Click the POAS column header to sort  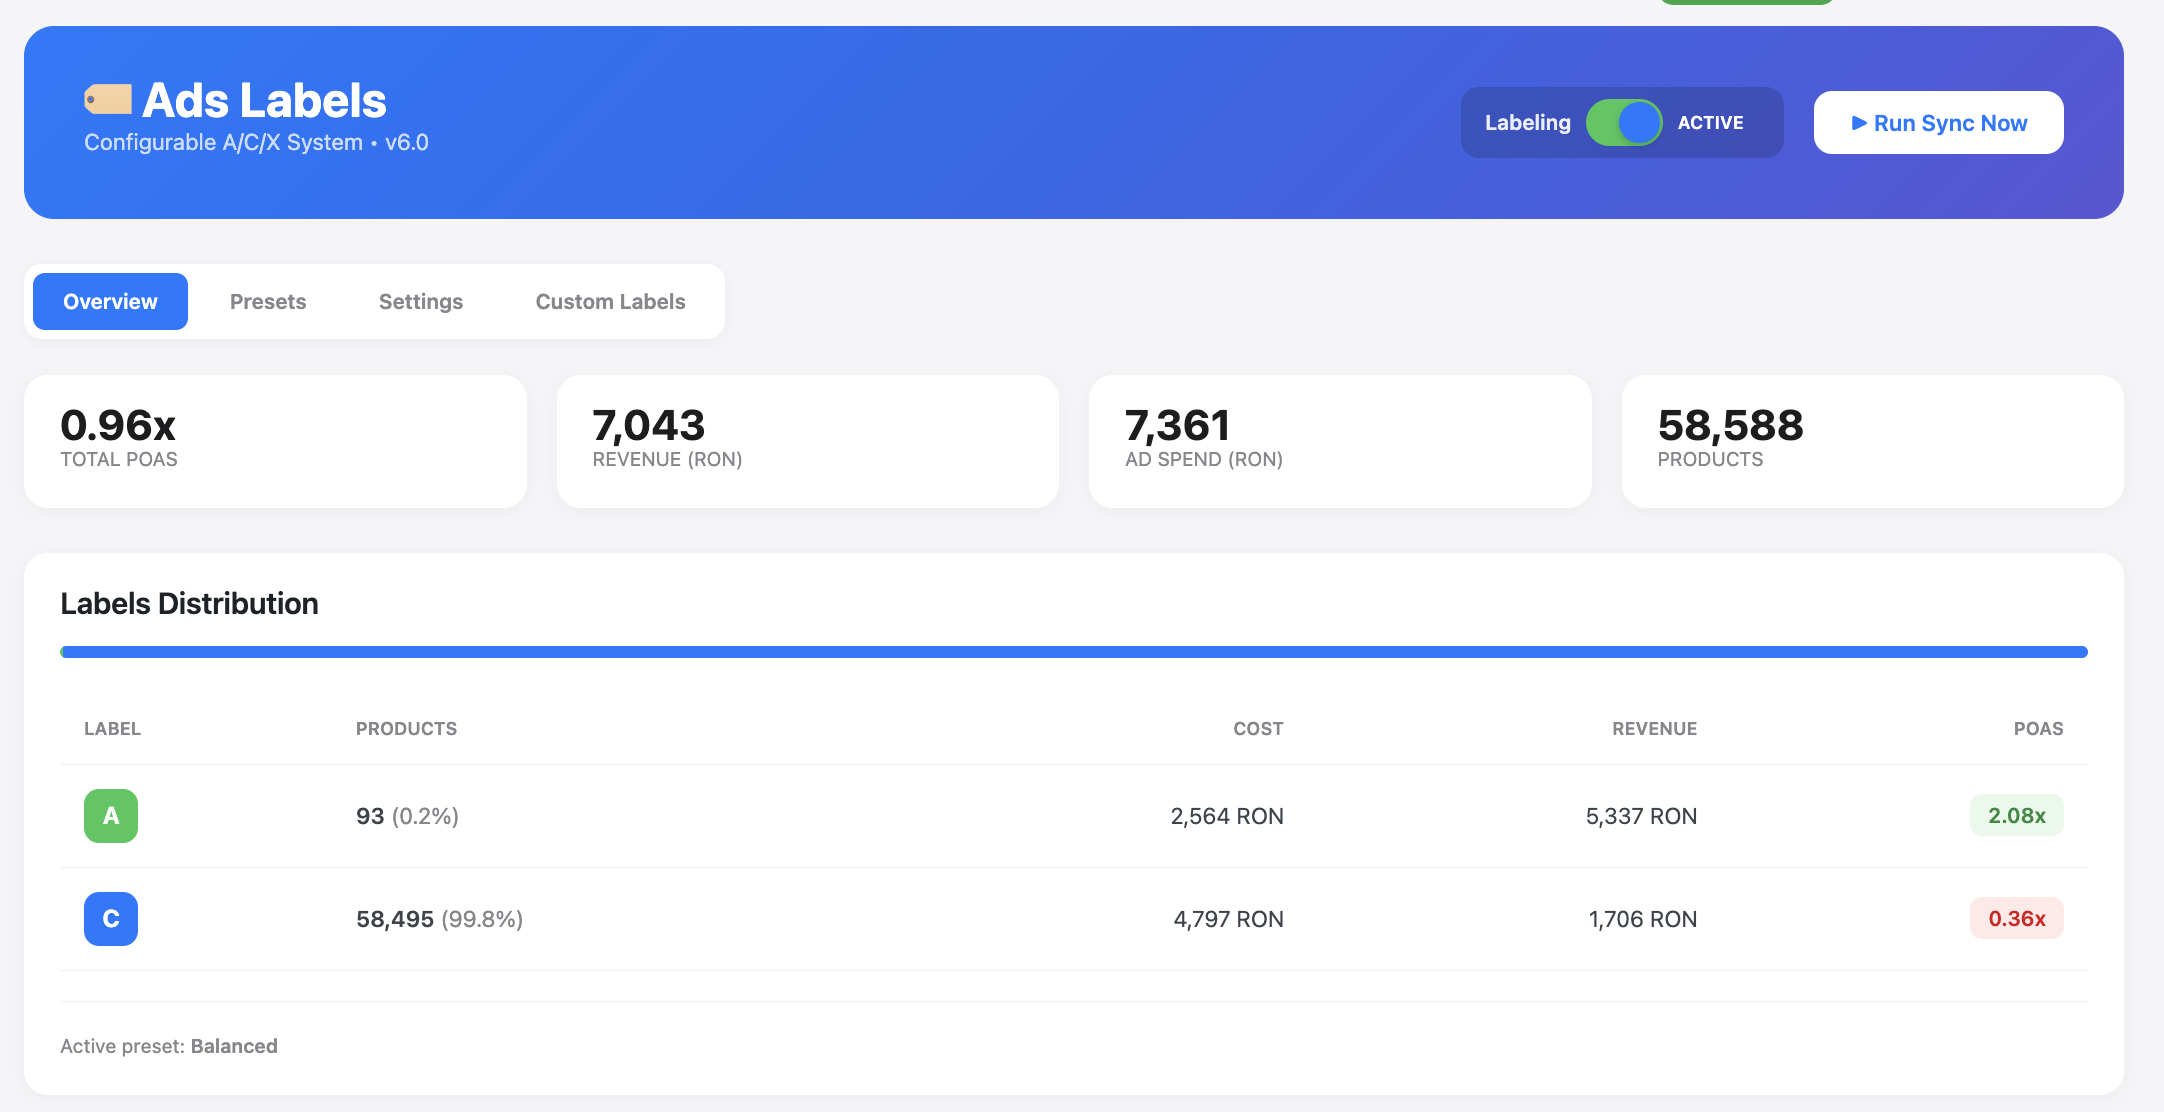pyautogui.click(x=2040, y=728)
